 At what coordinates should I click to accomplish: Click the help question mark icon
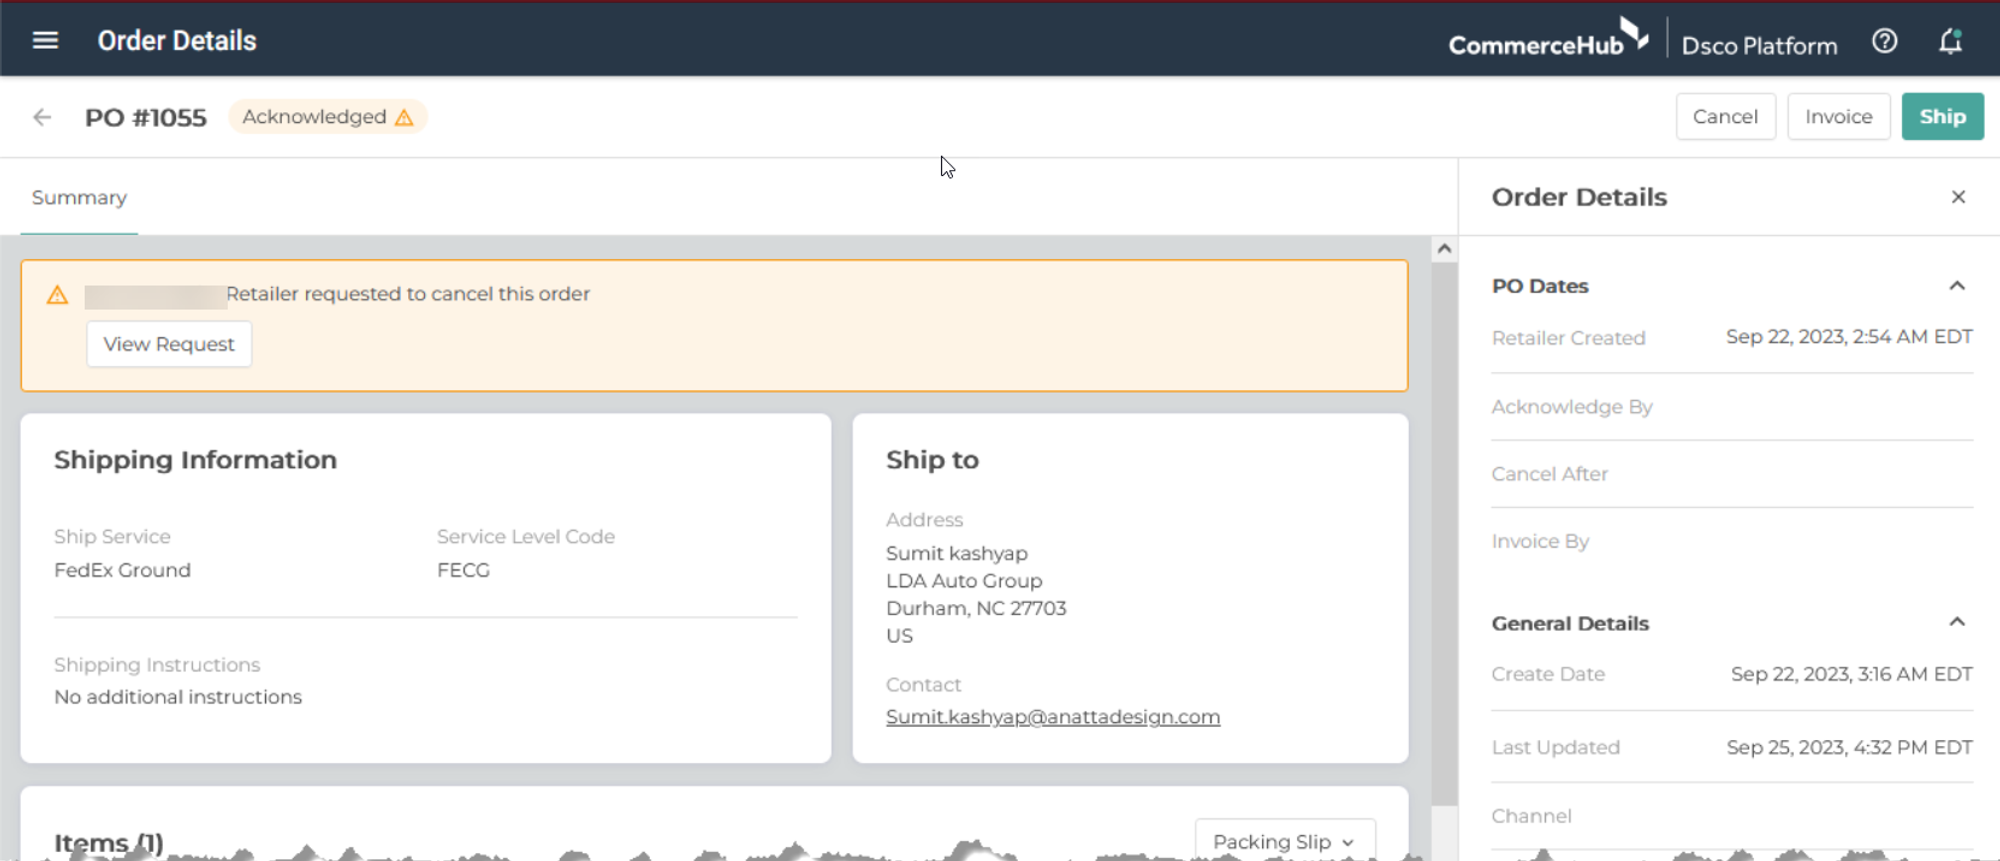[x=1884, y=41]
